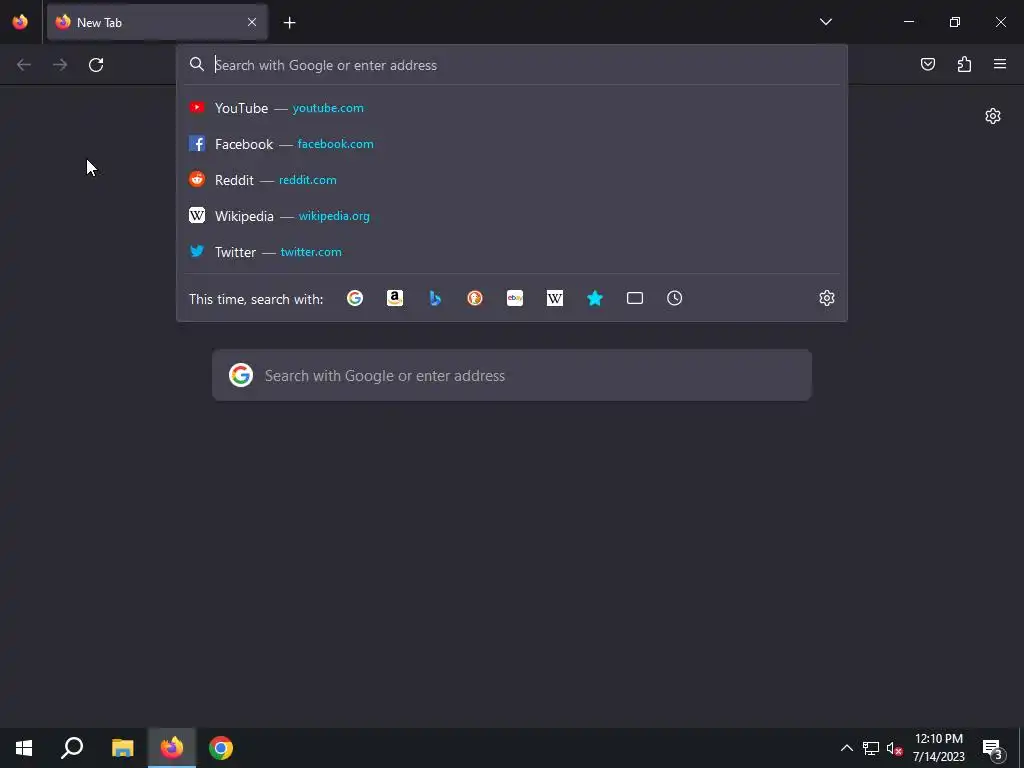1024x768 pixels.
Task: Go back one page
Action: (x=24, y=65)
